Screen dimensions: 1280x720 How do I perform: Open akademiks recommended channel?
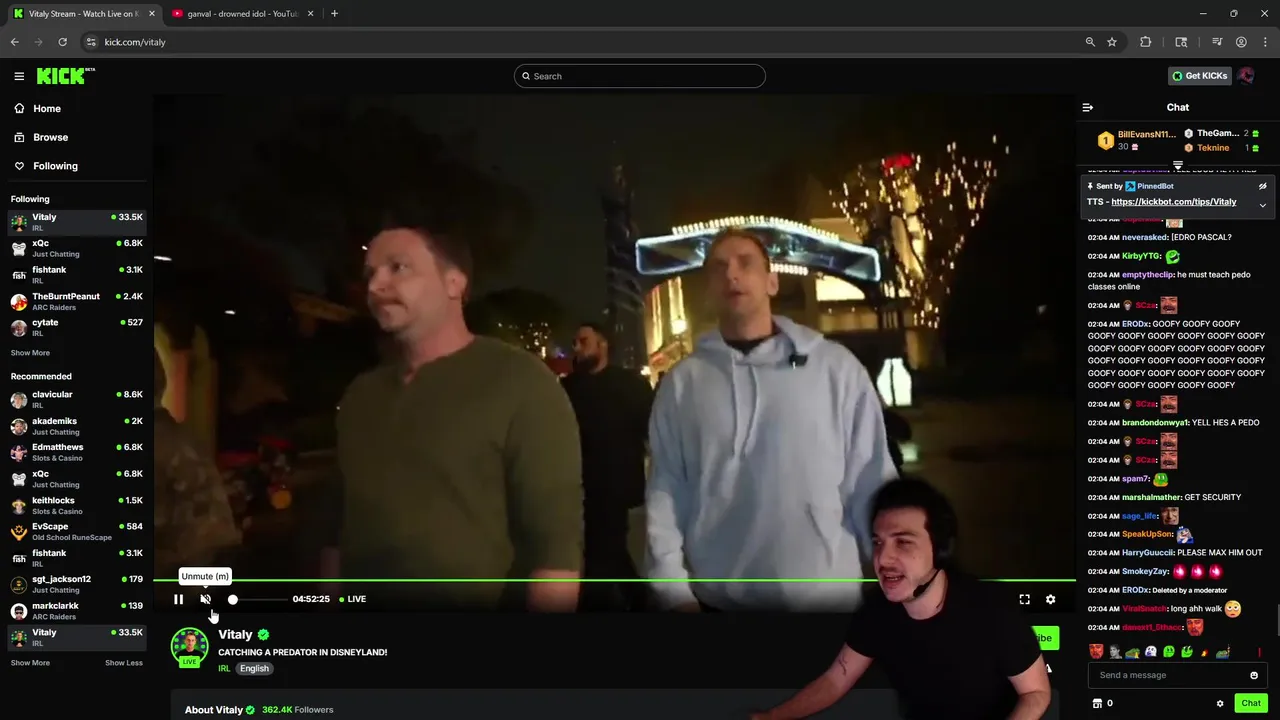pyautogui.click(x=77, y=426)
